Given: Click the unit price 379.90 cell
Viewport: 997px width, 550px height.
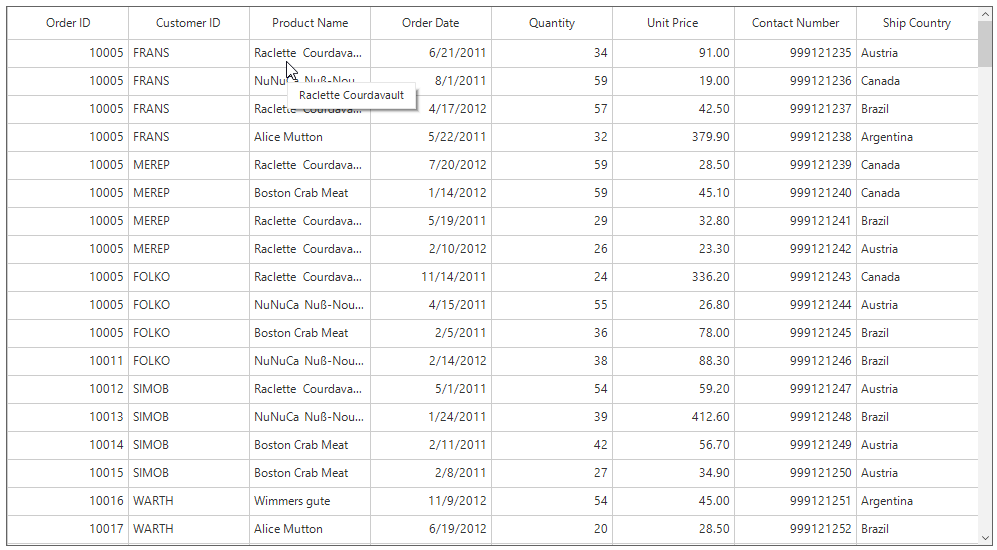Looking at the screenshot, I should (x=673, y=137).
